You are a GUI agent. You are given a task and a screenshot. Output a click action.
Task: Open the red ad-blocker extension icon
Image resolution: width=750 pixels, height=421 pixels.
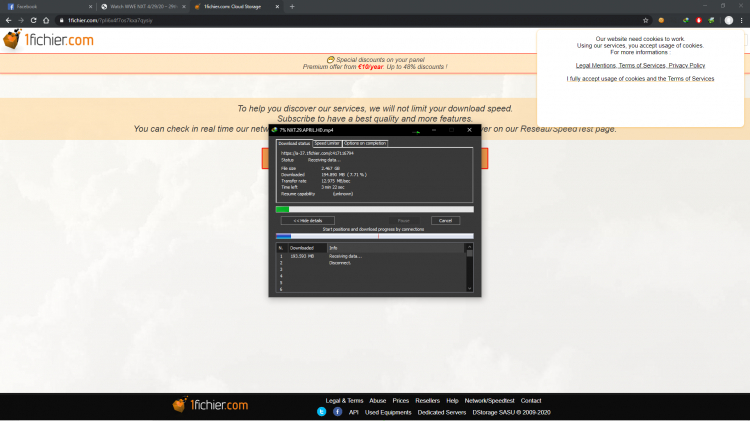(x=698, y=20)
